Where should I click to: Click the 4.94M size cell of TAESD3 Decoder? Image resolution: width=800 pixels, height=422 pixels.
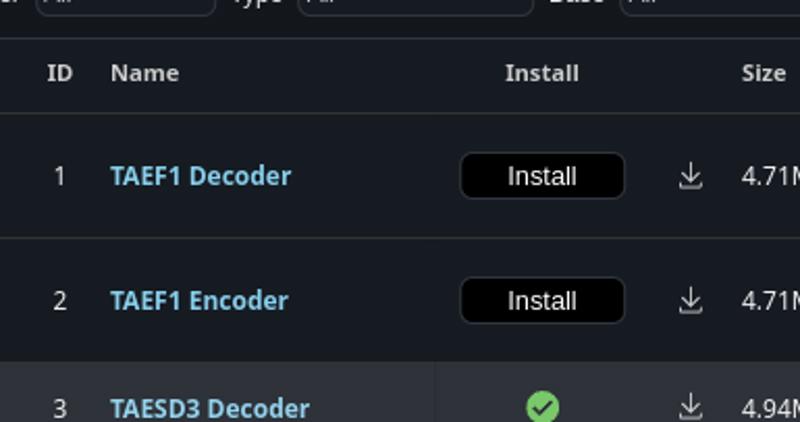(770, 409)
